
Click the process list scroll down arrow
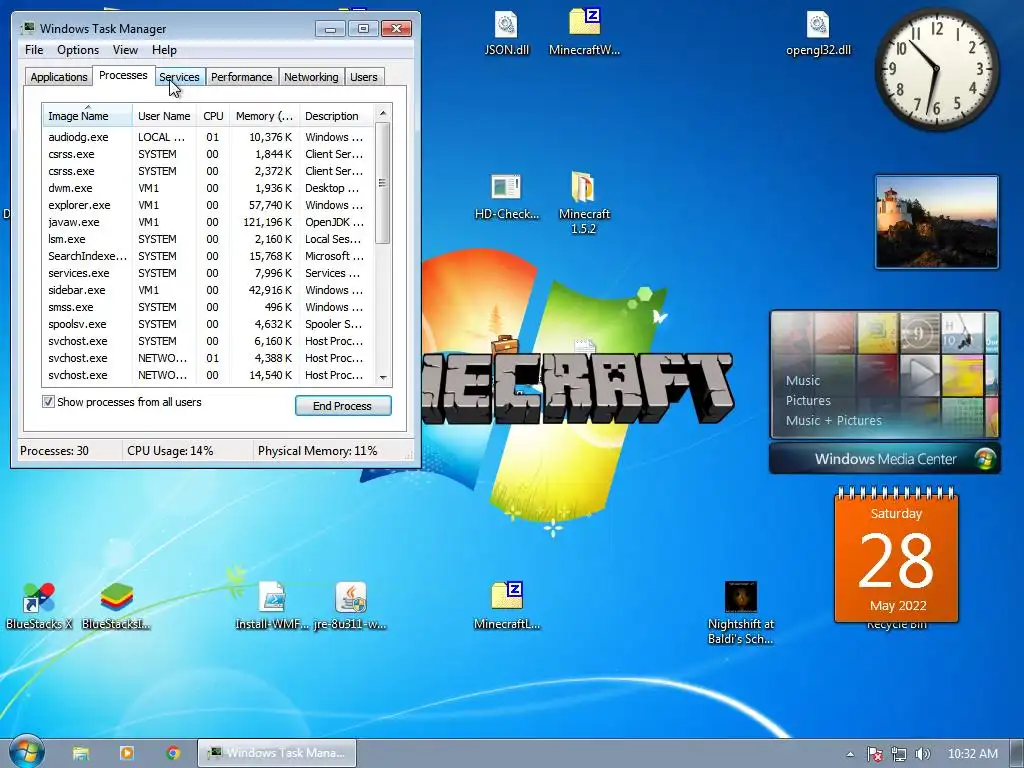click(383, 377)
